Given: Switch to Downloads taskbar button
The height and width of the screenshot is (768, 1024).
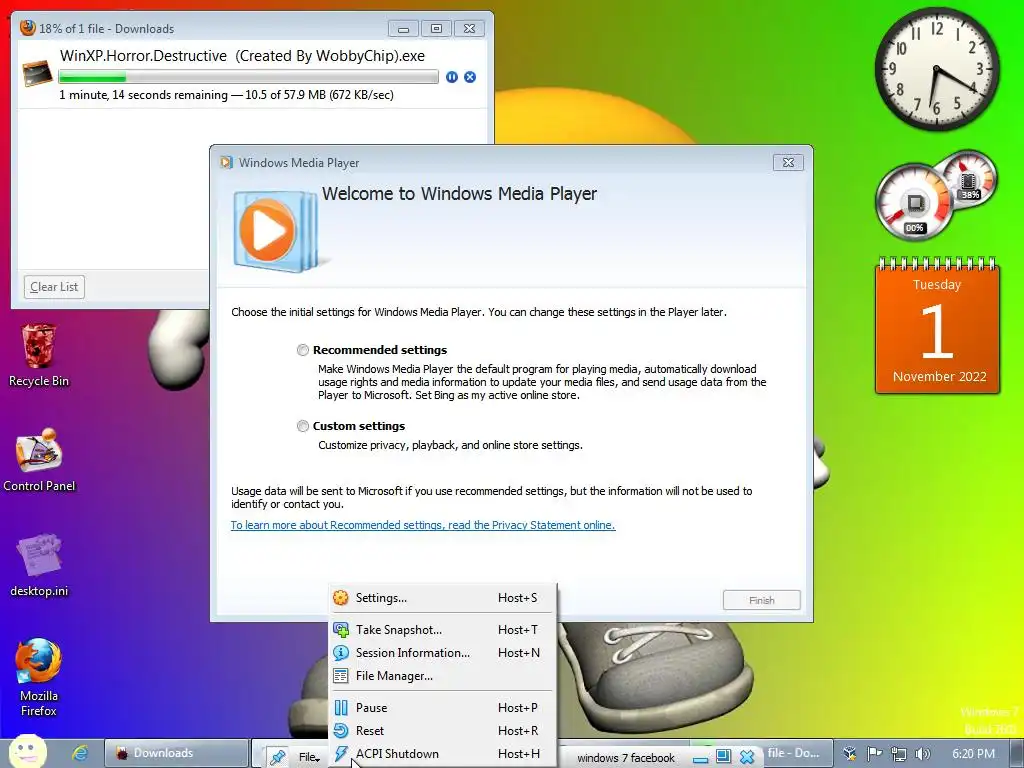Looking at the screenshot, I should point(176,753).
